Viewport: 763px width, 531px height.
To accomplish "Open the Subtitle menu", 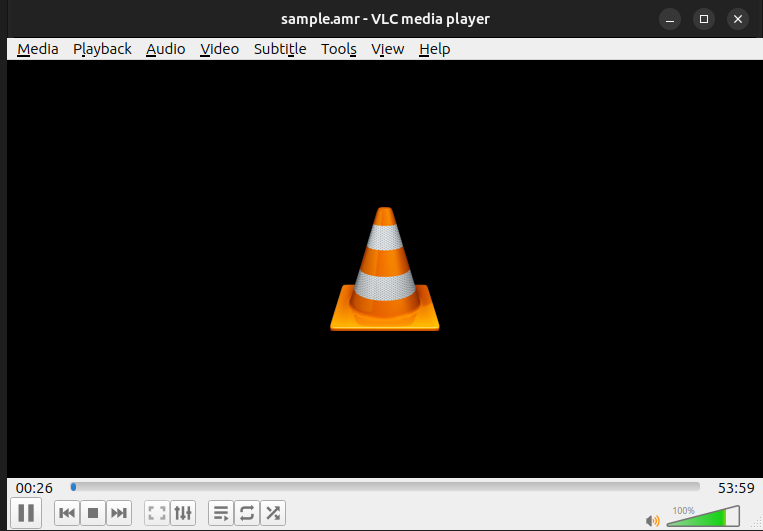I will pyautogui.click(x=280, y=49).
